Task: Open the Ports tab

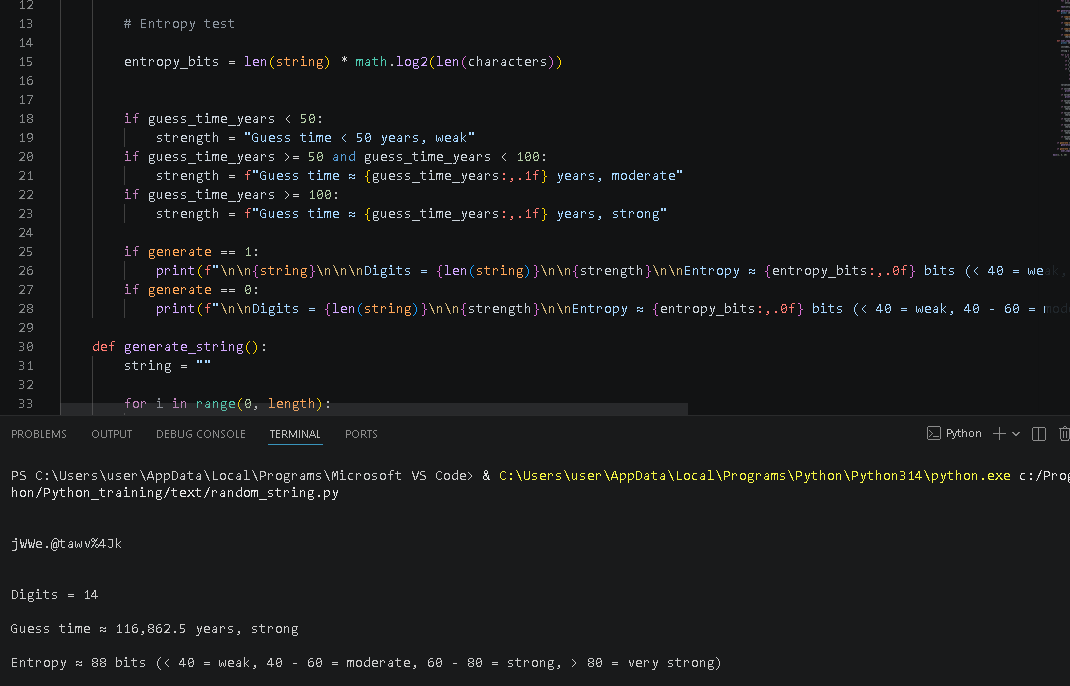Action: click(x=361, y=434)
